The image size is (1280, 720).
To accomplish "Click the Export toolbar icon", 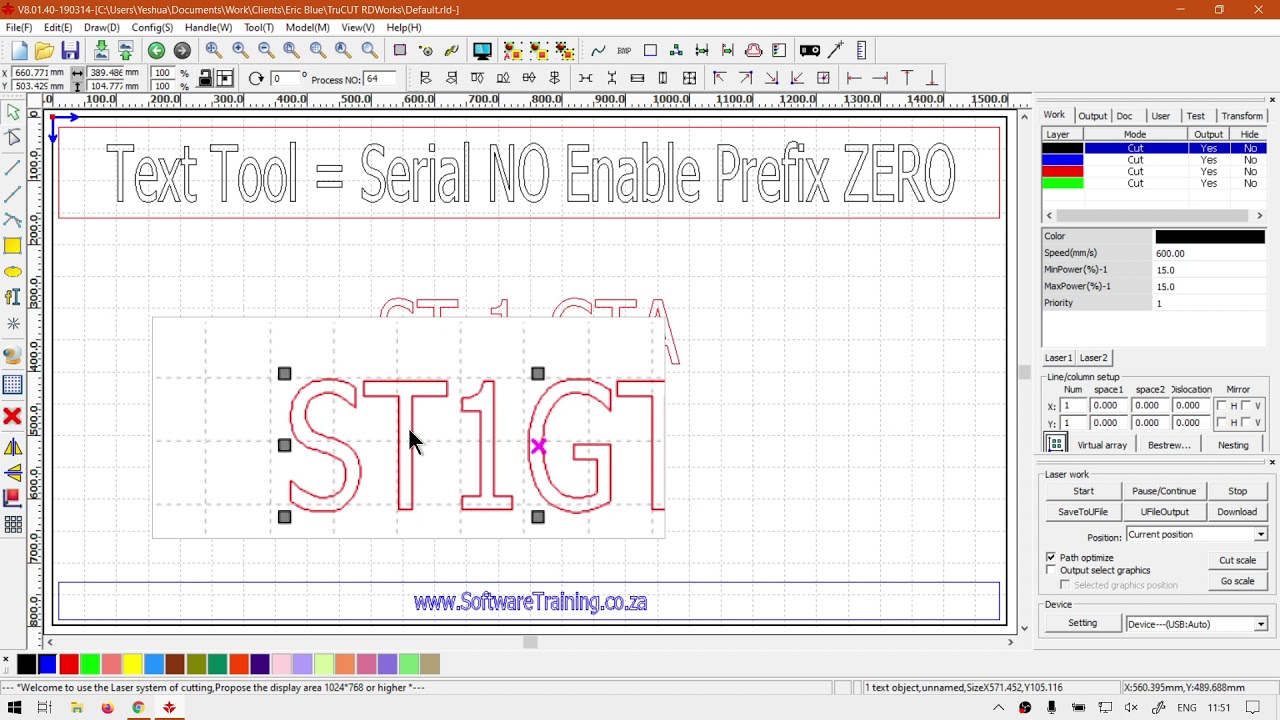I will click(126, 51).
